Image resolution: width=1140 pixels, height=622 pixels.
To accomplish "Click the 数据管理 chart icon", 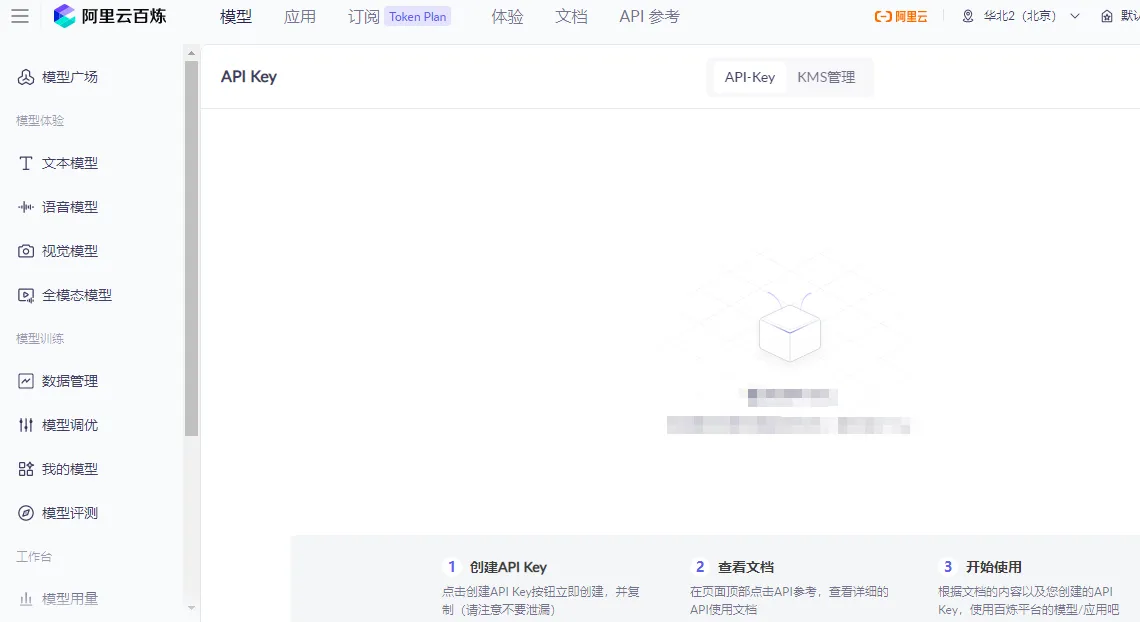I will pos(26,381).
